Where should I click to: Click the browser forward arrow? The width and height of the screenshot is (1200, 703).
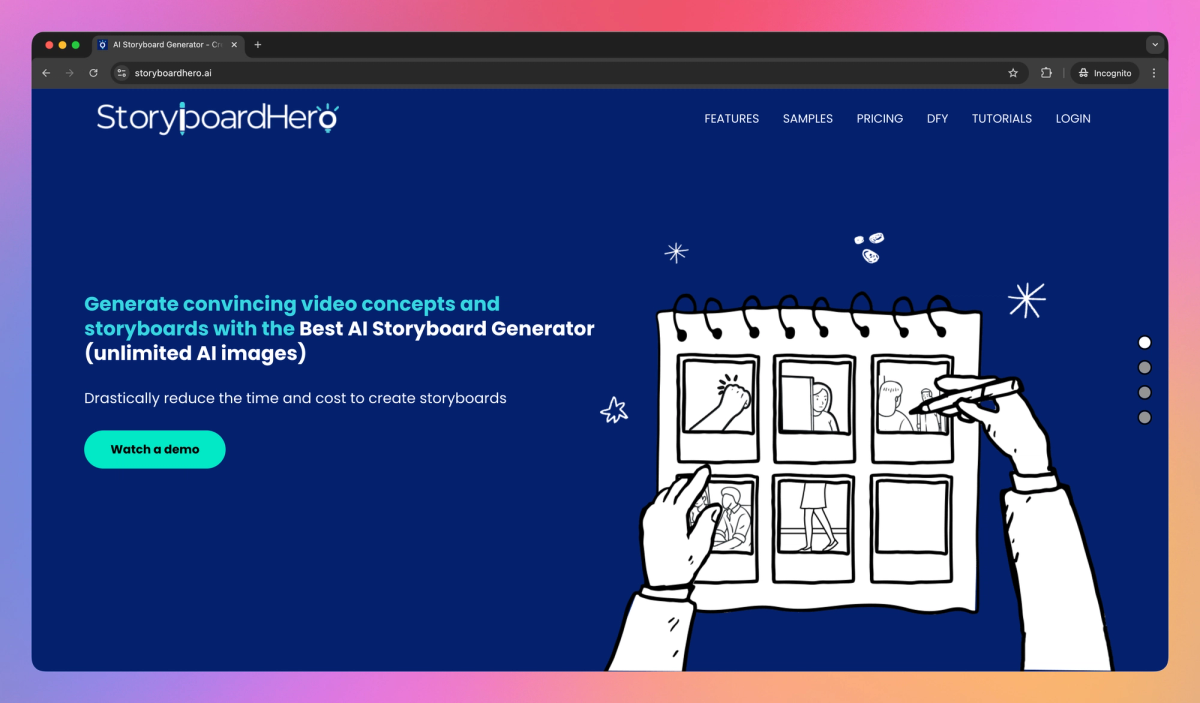click(x=70, y=73)
